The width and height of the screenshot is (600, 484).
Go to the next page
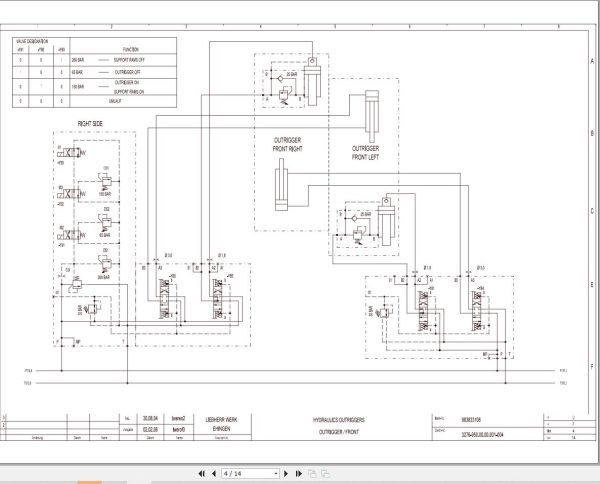286,474
